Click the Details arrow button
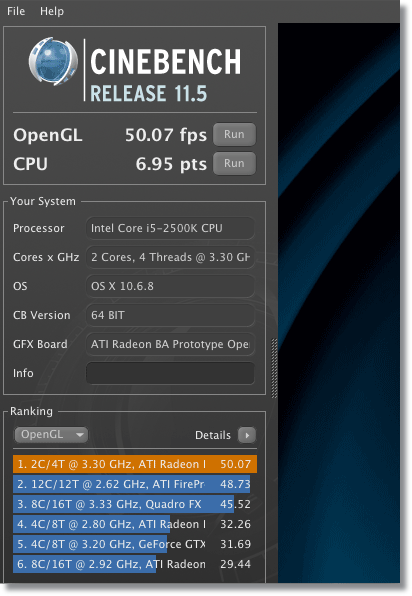Viewport: 412px width, 596px height. (247, 435)
